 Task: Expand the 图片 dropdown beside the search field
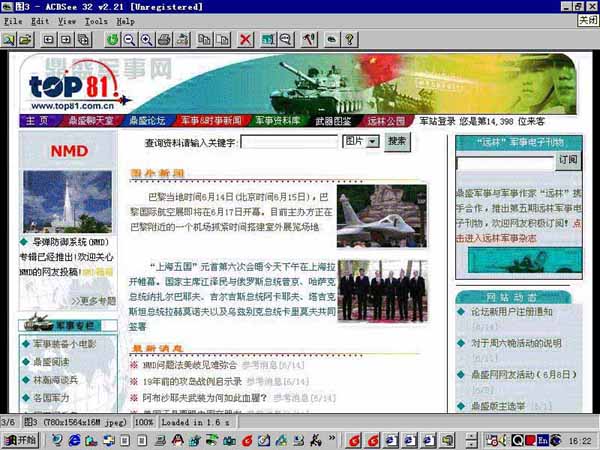372,142
